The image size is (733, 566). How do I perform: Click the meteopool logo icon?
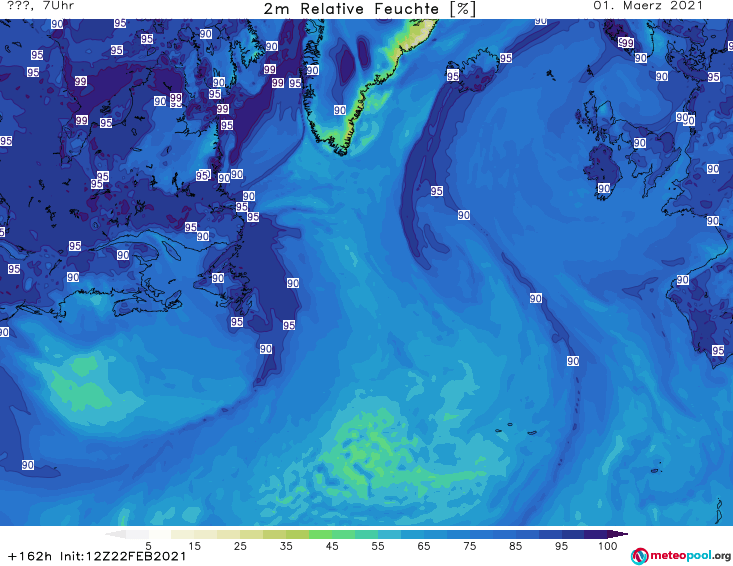[639, 556]
